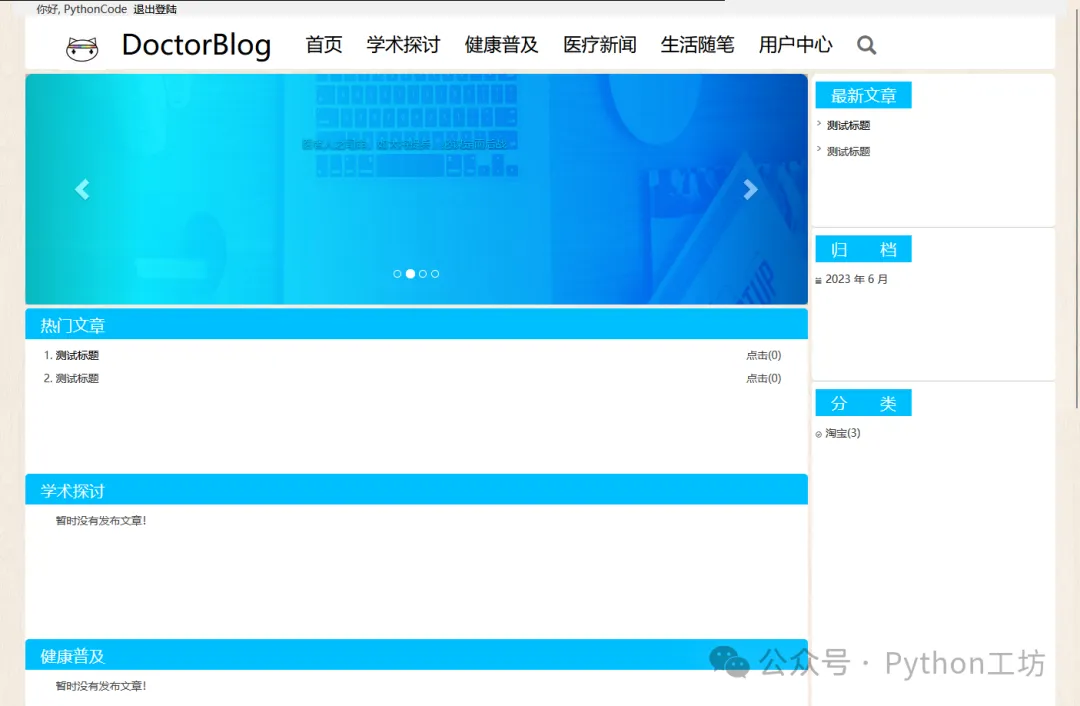The width and height of the screenshot is (1080, 706).
Task: Open the 生活随笔 nav item
Action: pos(698,45)
